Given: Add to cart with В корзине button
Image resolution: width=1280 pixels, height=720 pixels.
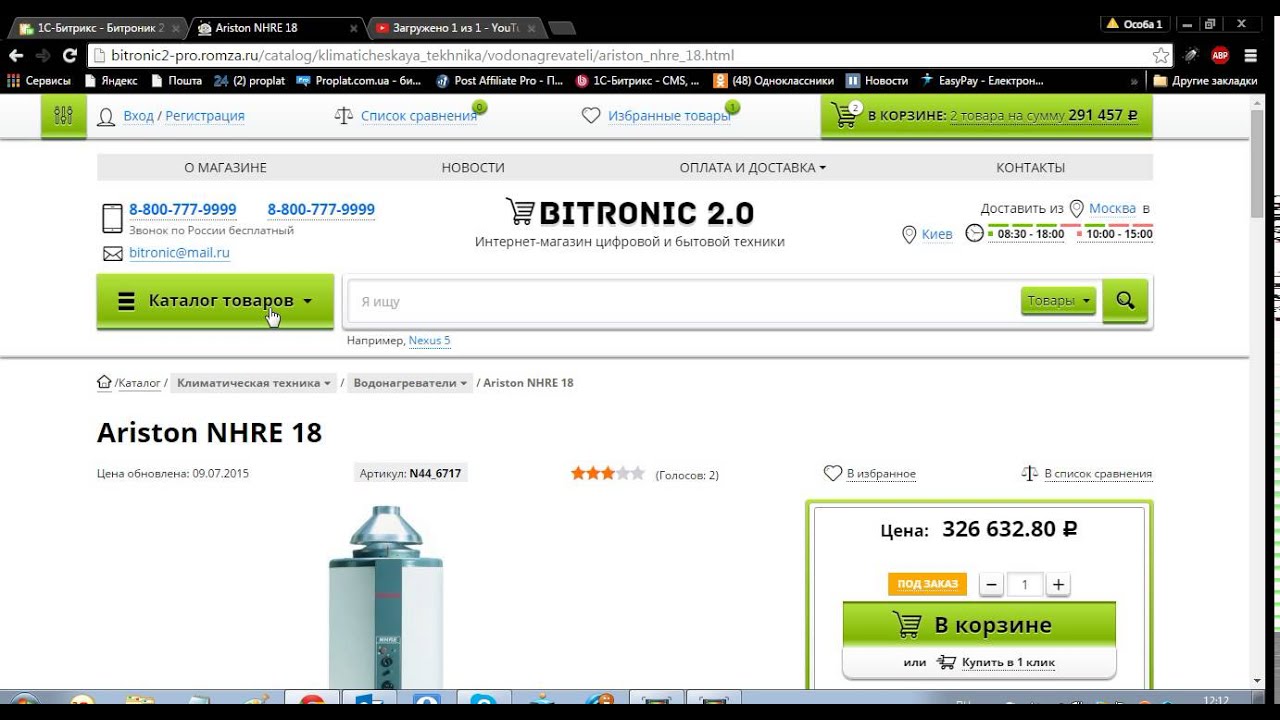Looking at the screenshot, I should 979,625.
